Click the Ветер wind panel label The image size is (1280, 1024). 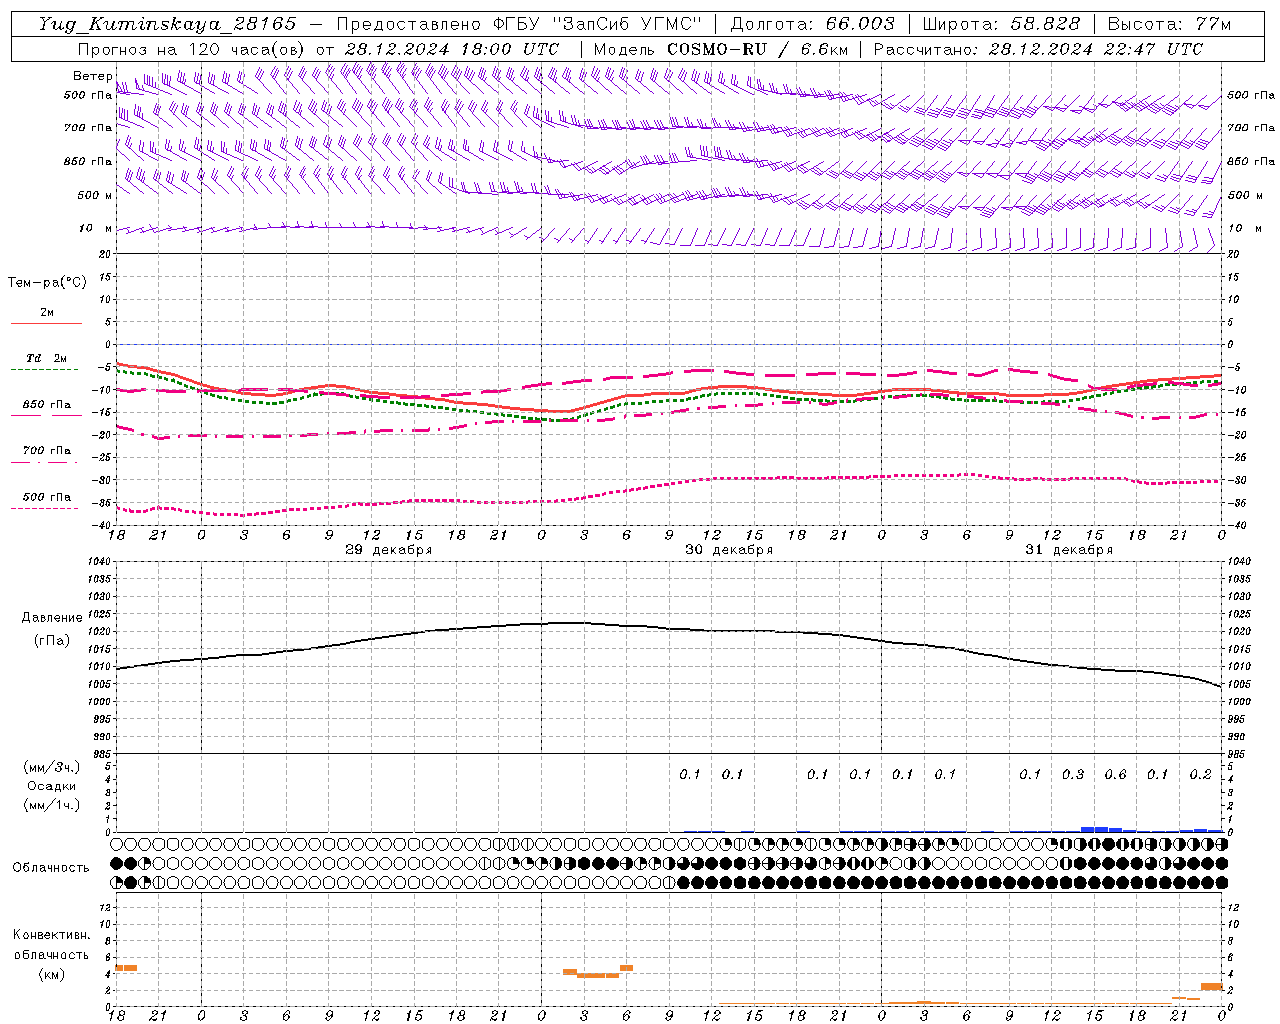click(x=92, y=76)
